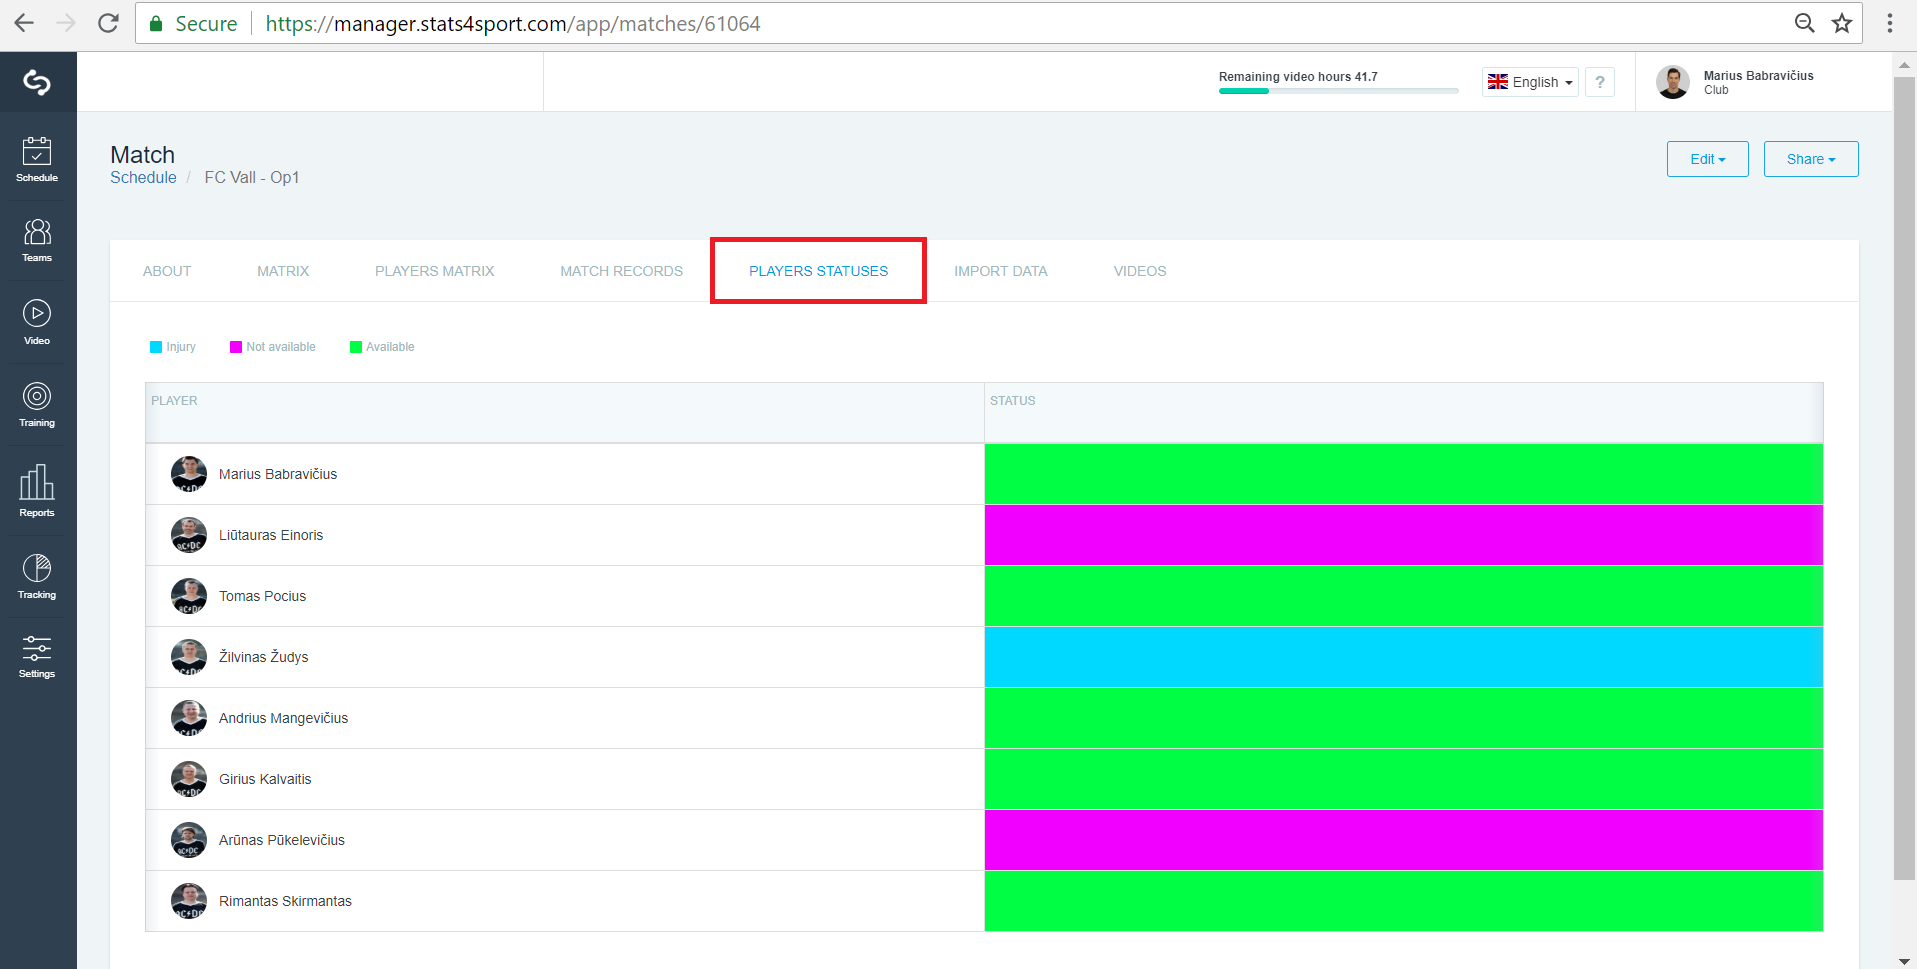Open Marius Babravičius user profile menu
This screenshot has height=969, width=1917.
(1735, 82)
